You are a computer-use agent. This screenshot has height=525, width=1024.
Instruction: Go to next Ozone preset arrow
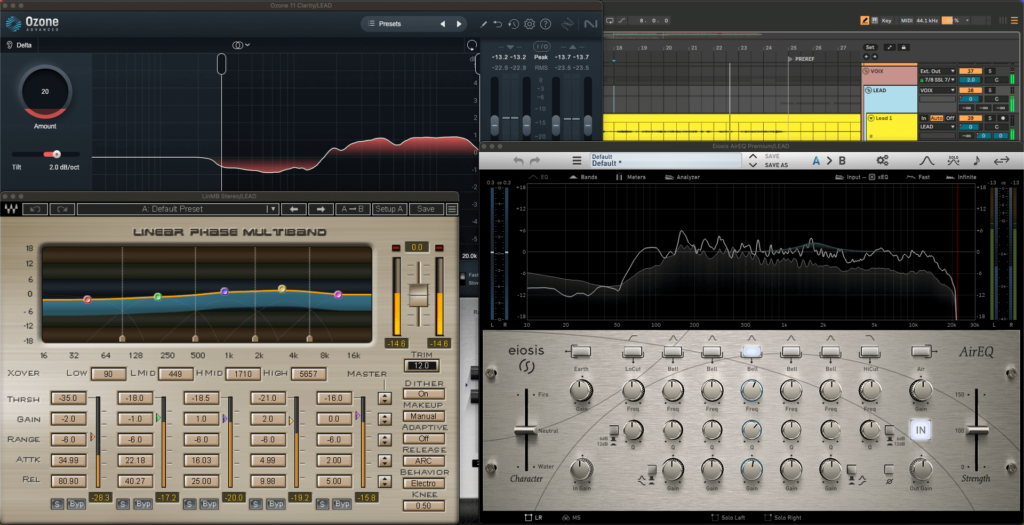coord(459,24)
